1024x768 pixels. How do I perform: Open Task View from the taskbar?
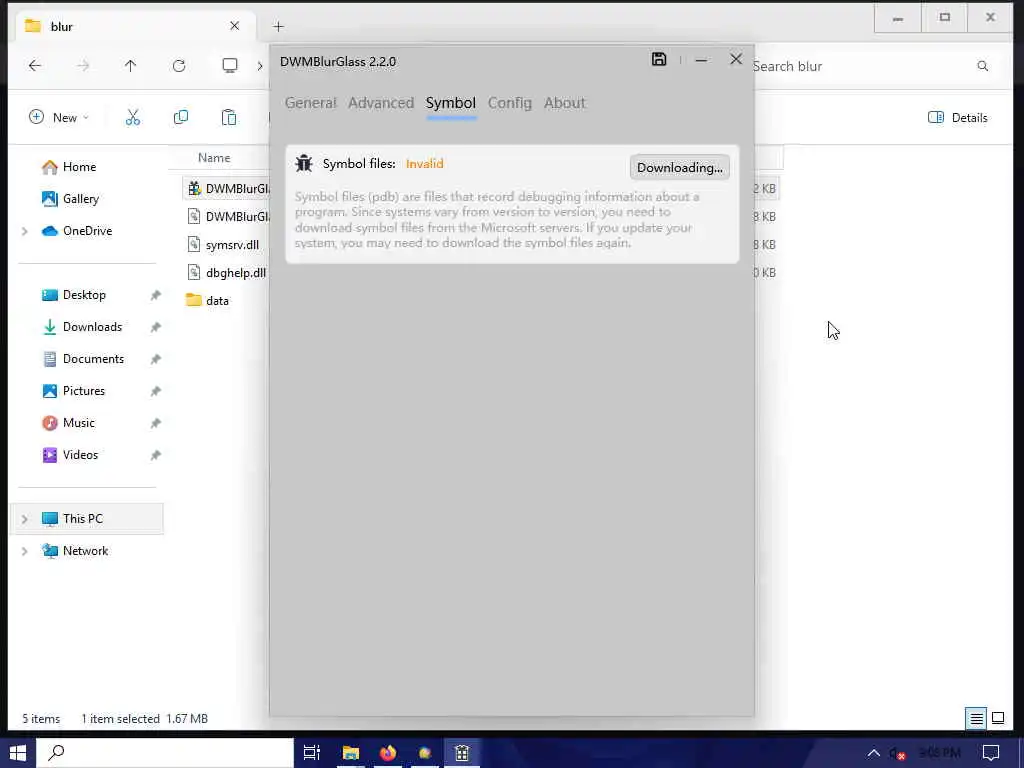312,753
